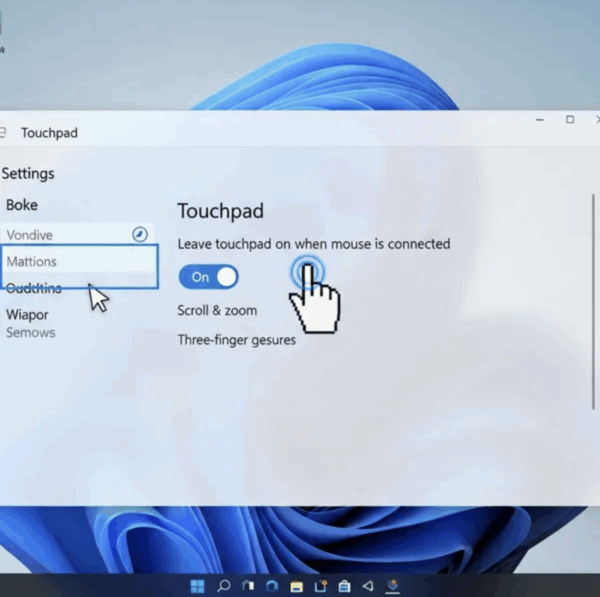Open the Windows Start menu
The width and height of the screenshot is (600, 597).
197,586
